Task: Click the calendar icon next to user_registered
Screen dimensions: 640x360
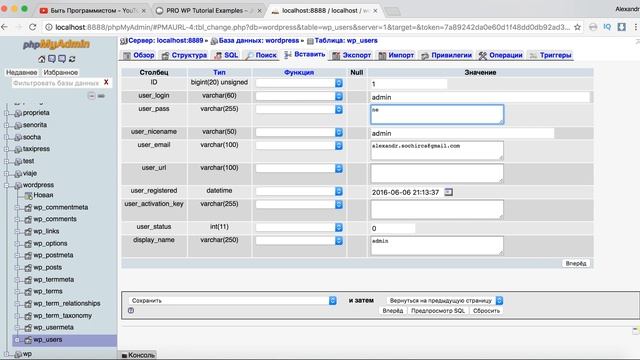Action: pos(449,192)
